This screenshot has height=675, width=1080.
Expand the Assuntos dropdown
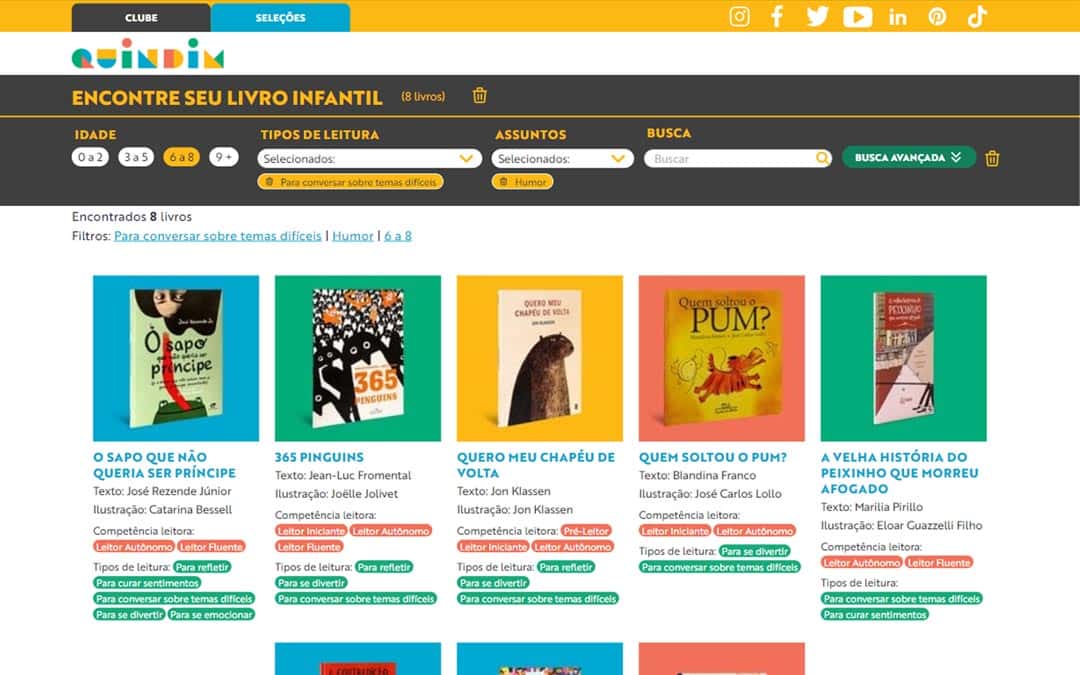click(x=562, y=159)
